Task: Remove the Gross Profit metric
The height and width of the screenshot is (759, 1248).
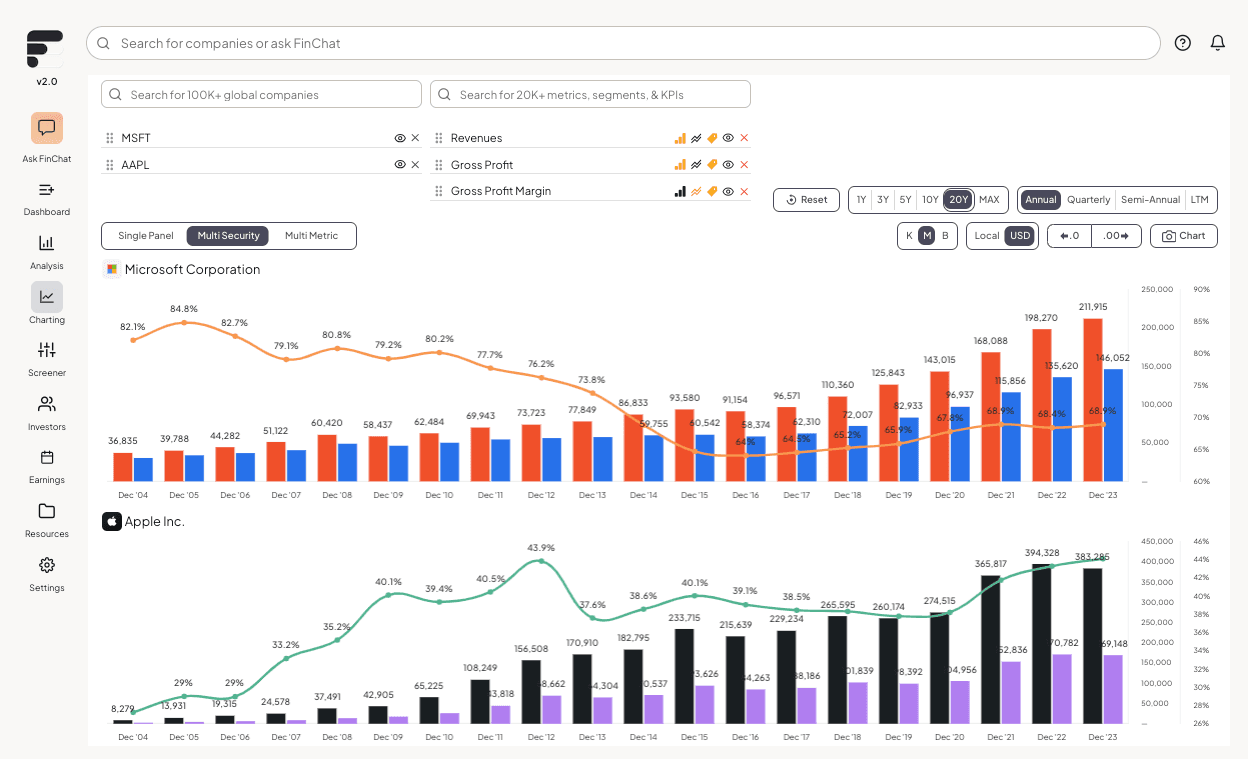Action: (x=744, y=165)
